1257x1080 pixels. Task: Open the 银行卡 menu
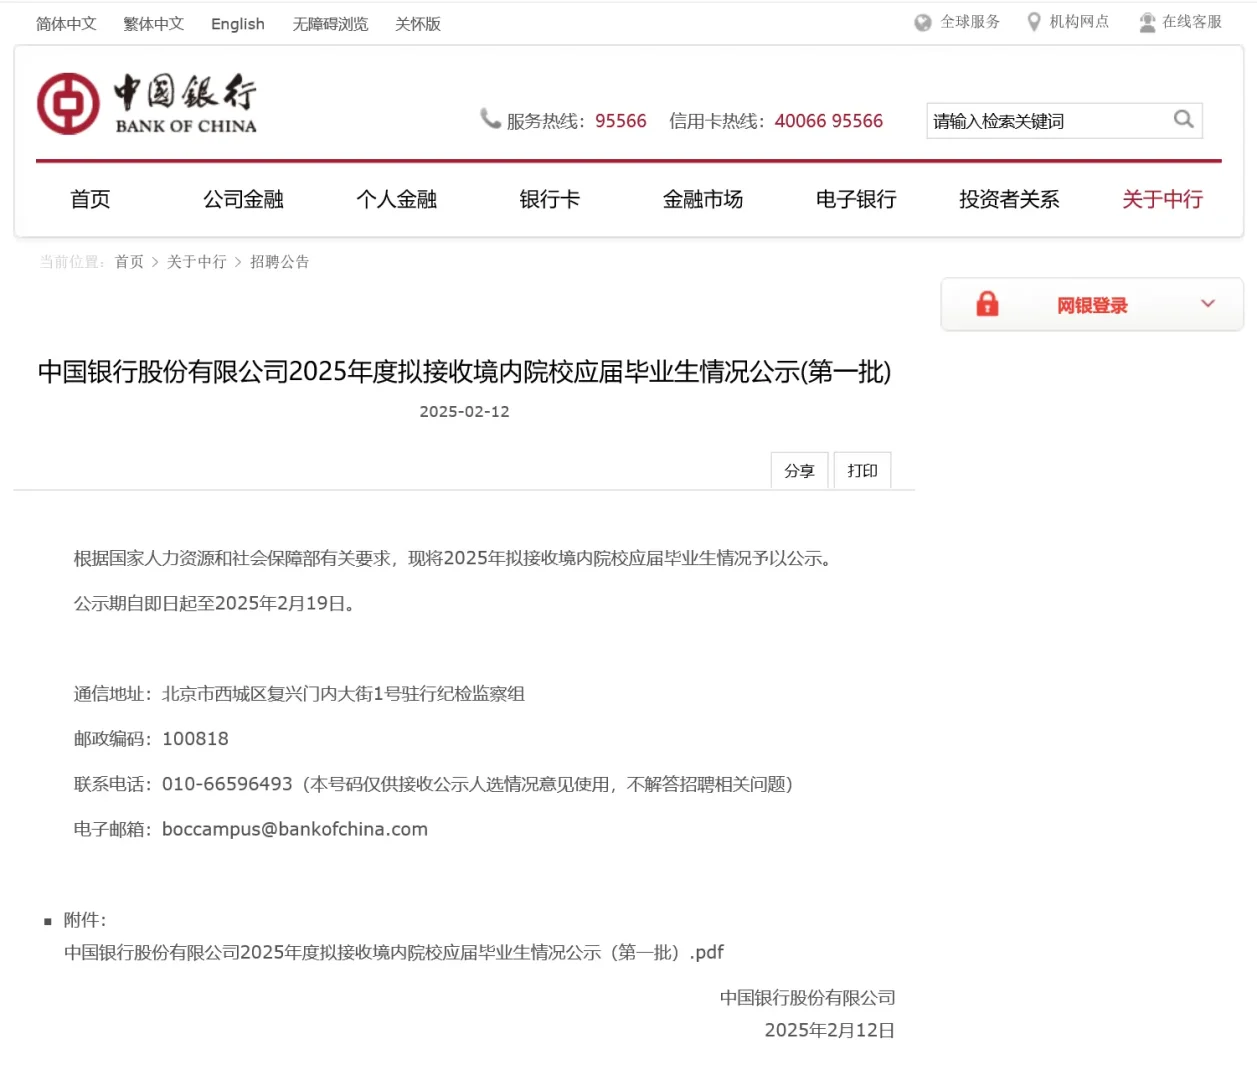(549, 199)
